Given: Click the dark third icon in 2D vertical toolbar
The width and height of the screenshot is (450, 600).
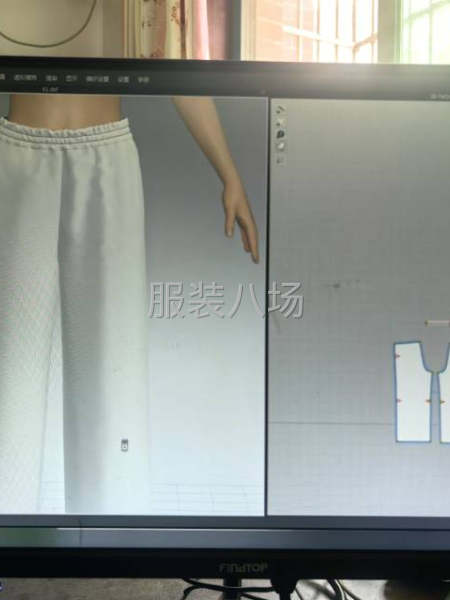Looking at the screenshot, I should pyautogui.click(x=281, y=134).
